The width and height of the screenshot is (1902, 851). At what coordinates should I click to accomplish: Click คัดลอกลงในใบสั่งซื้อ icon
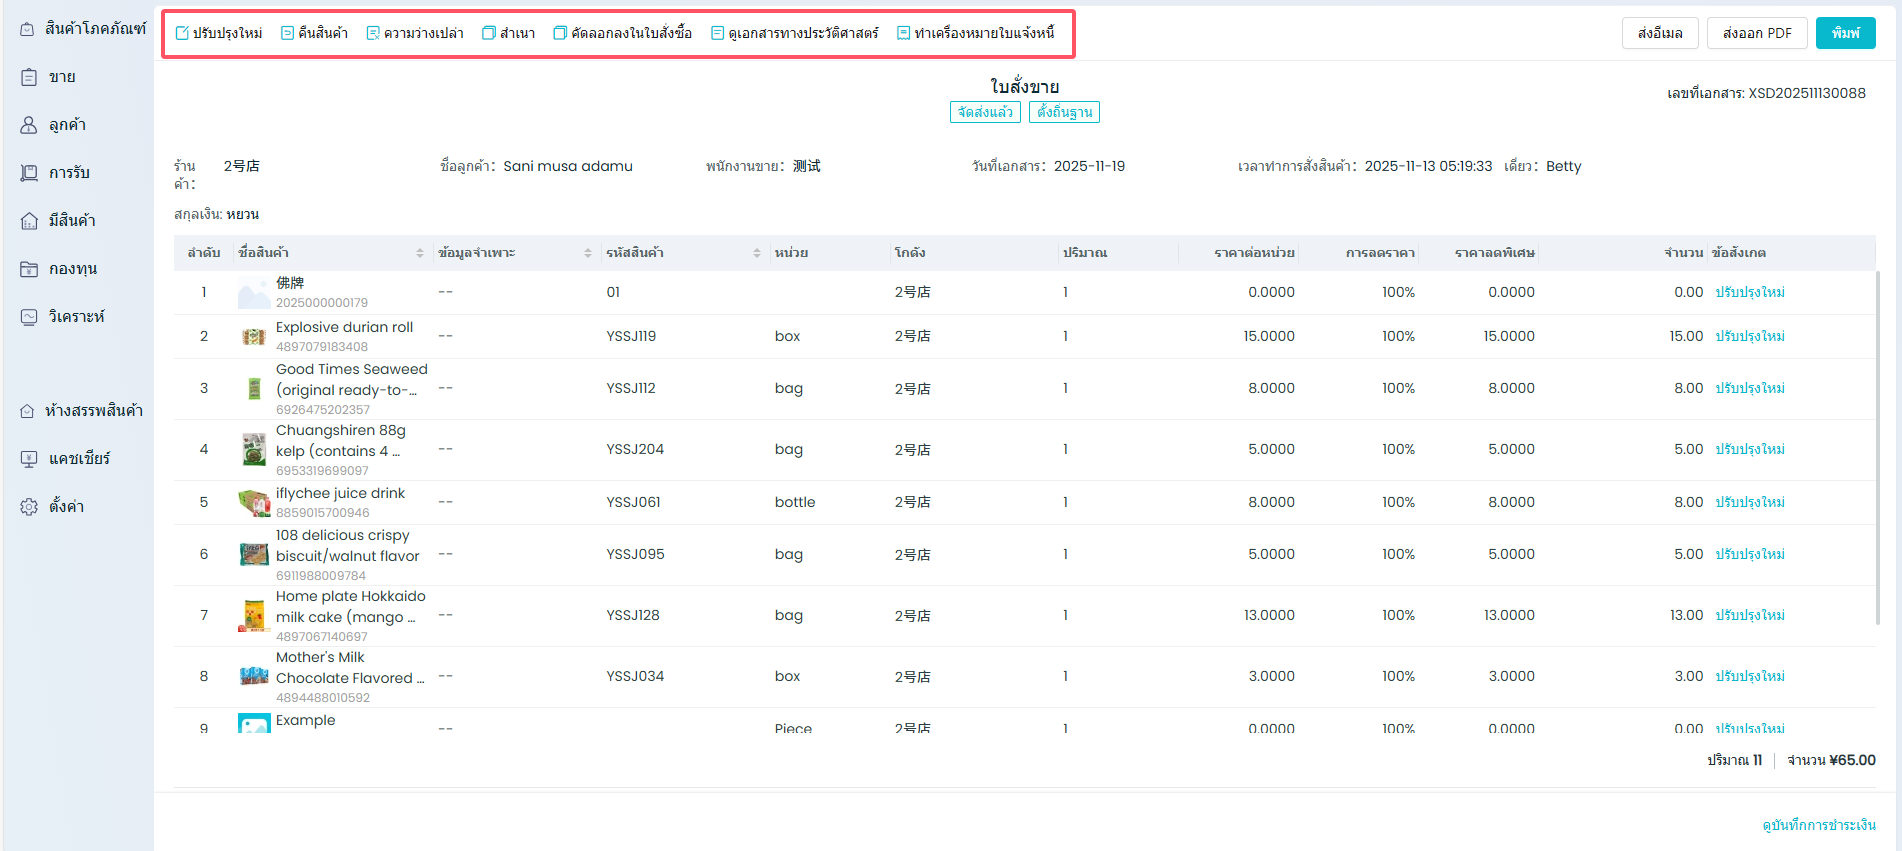tap(560, 33)
